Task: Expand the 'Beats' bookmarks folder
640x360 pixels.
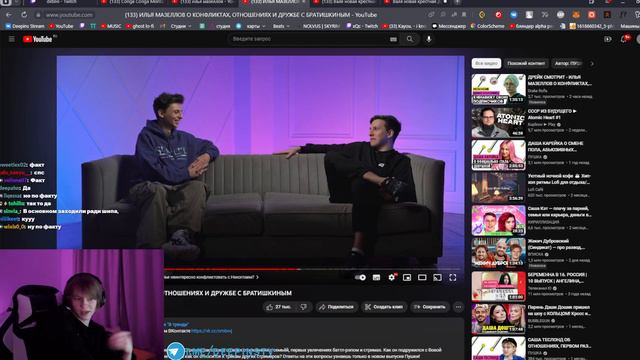Action: (281, 26)
